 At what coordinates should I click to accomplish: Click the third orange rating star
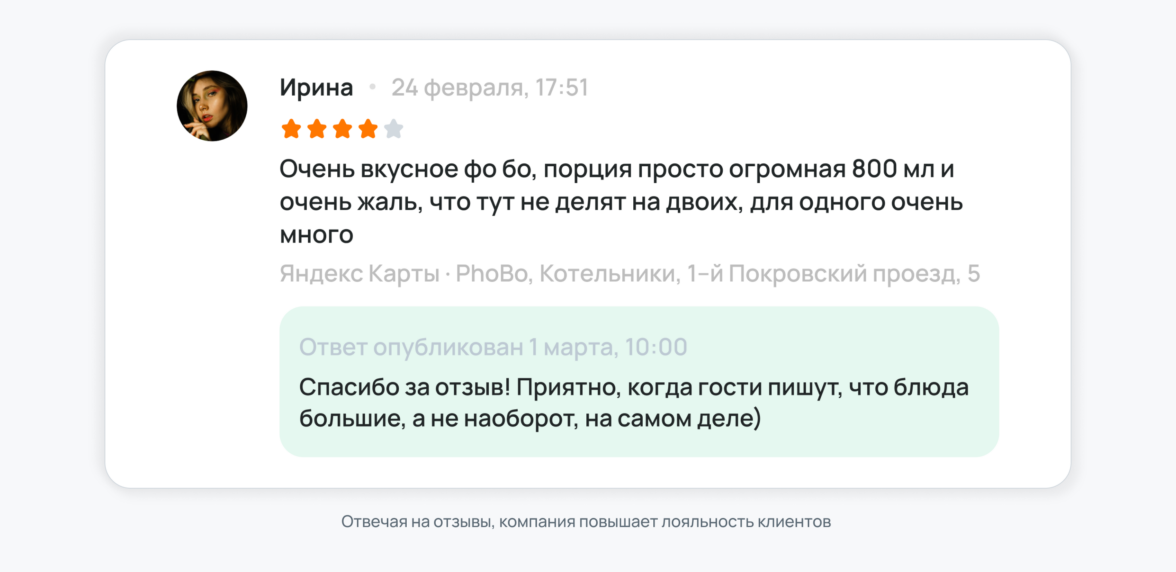343,128
